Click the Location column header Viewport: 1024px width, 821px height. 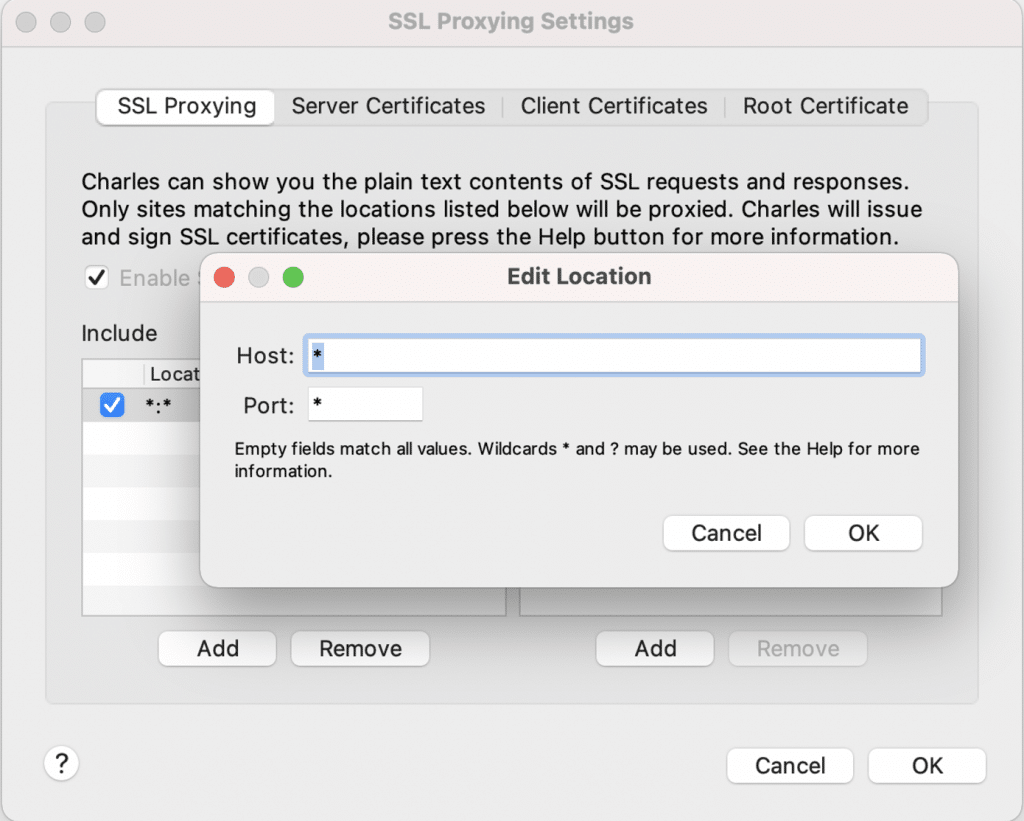(x=172, y=374)
